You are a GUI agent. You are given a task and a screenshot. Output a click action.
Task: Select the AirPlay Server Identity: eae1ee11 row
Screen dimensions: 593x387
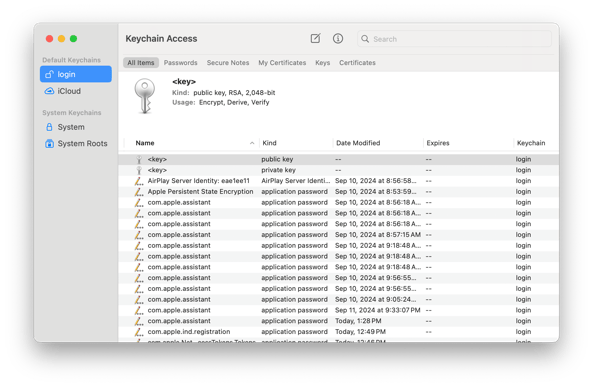click(x=338, y=181)
